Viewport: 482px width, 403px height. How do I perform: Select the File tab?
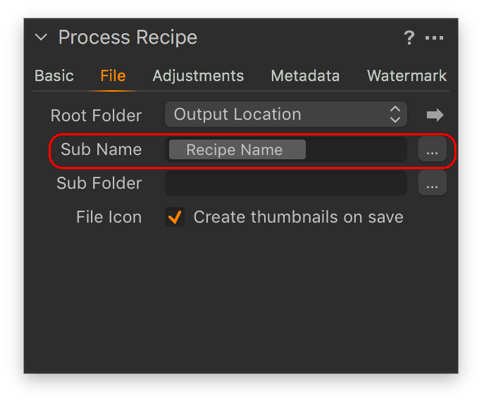113,76
